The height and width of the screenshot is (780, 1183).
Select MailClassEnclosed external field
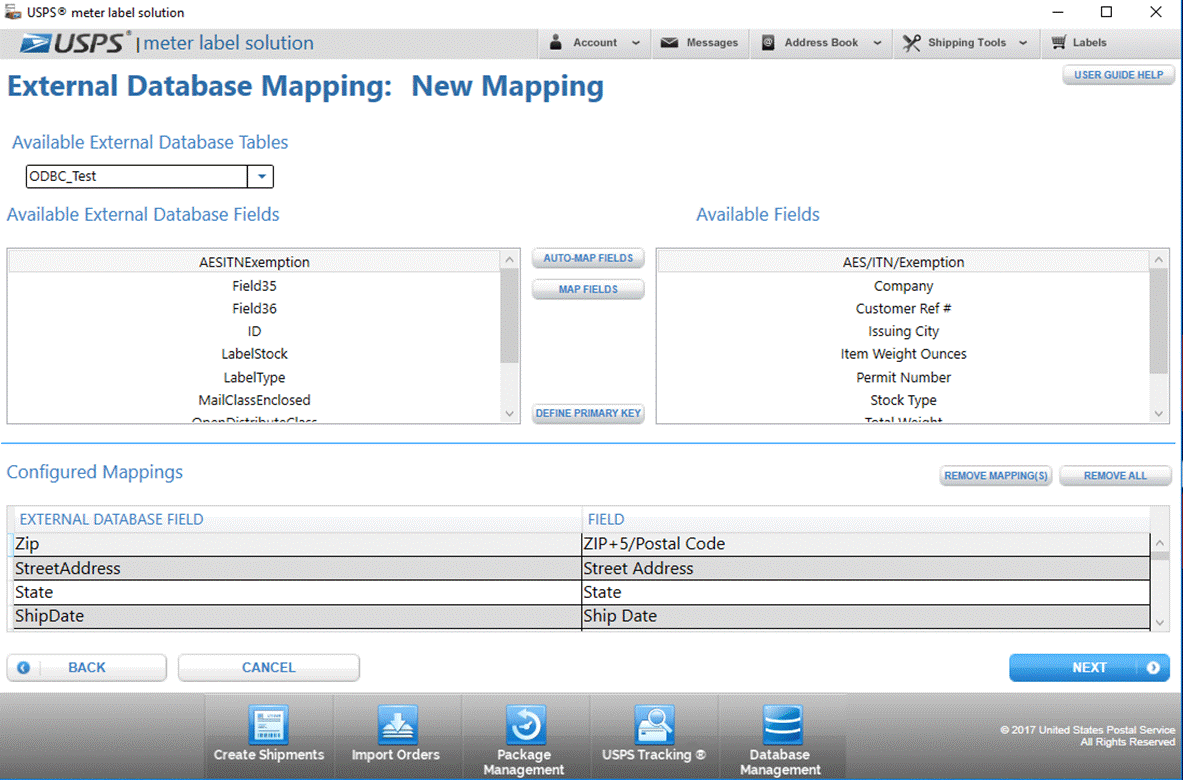click(254, 400)
